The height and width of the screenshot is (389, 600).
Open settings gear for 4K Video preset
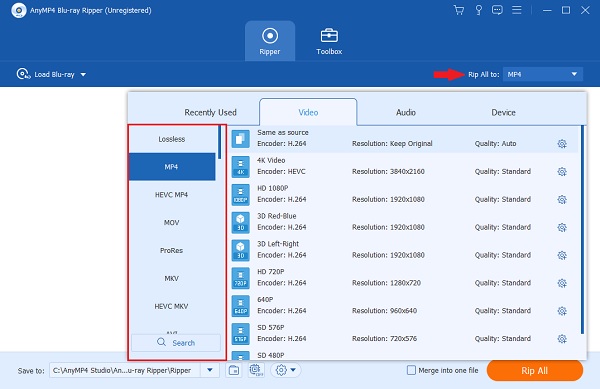(x=562, y=172)
